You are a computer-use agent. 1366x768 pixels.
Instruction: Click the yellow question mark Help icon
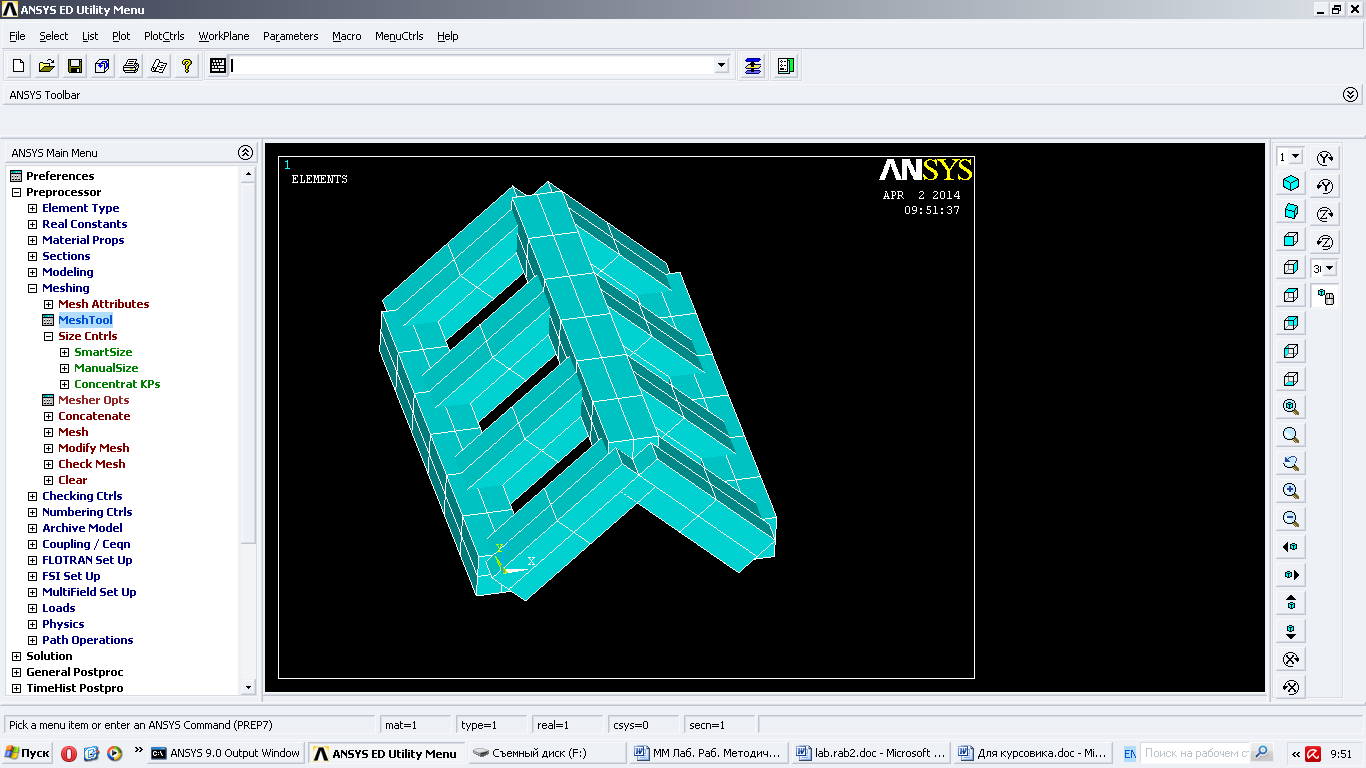click(187, 66)
